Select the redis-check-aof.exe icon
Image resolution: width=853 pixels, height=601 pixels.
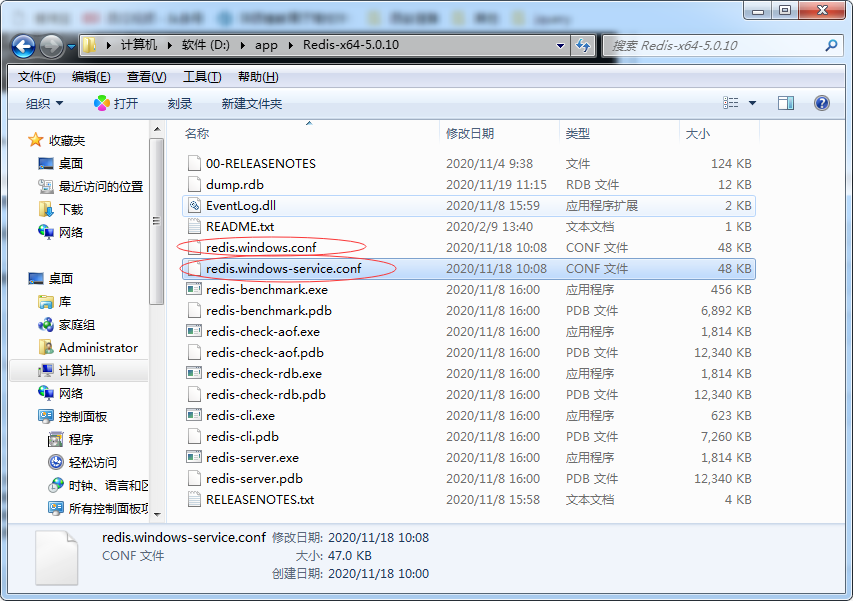(194, 331)
